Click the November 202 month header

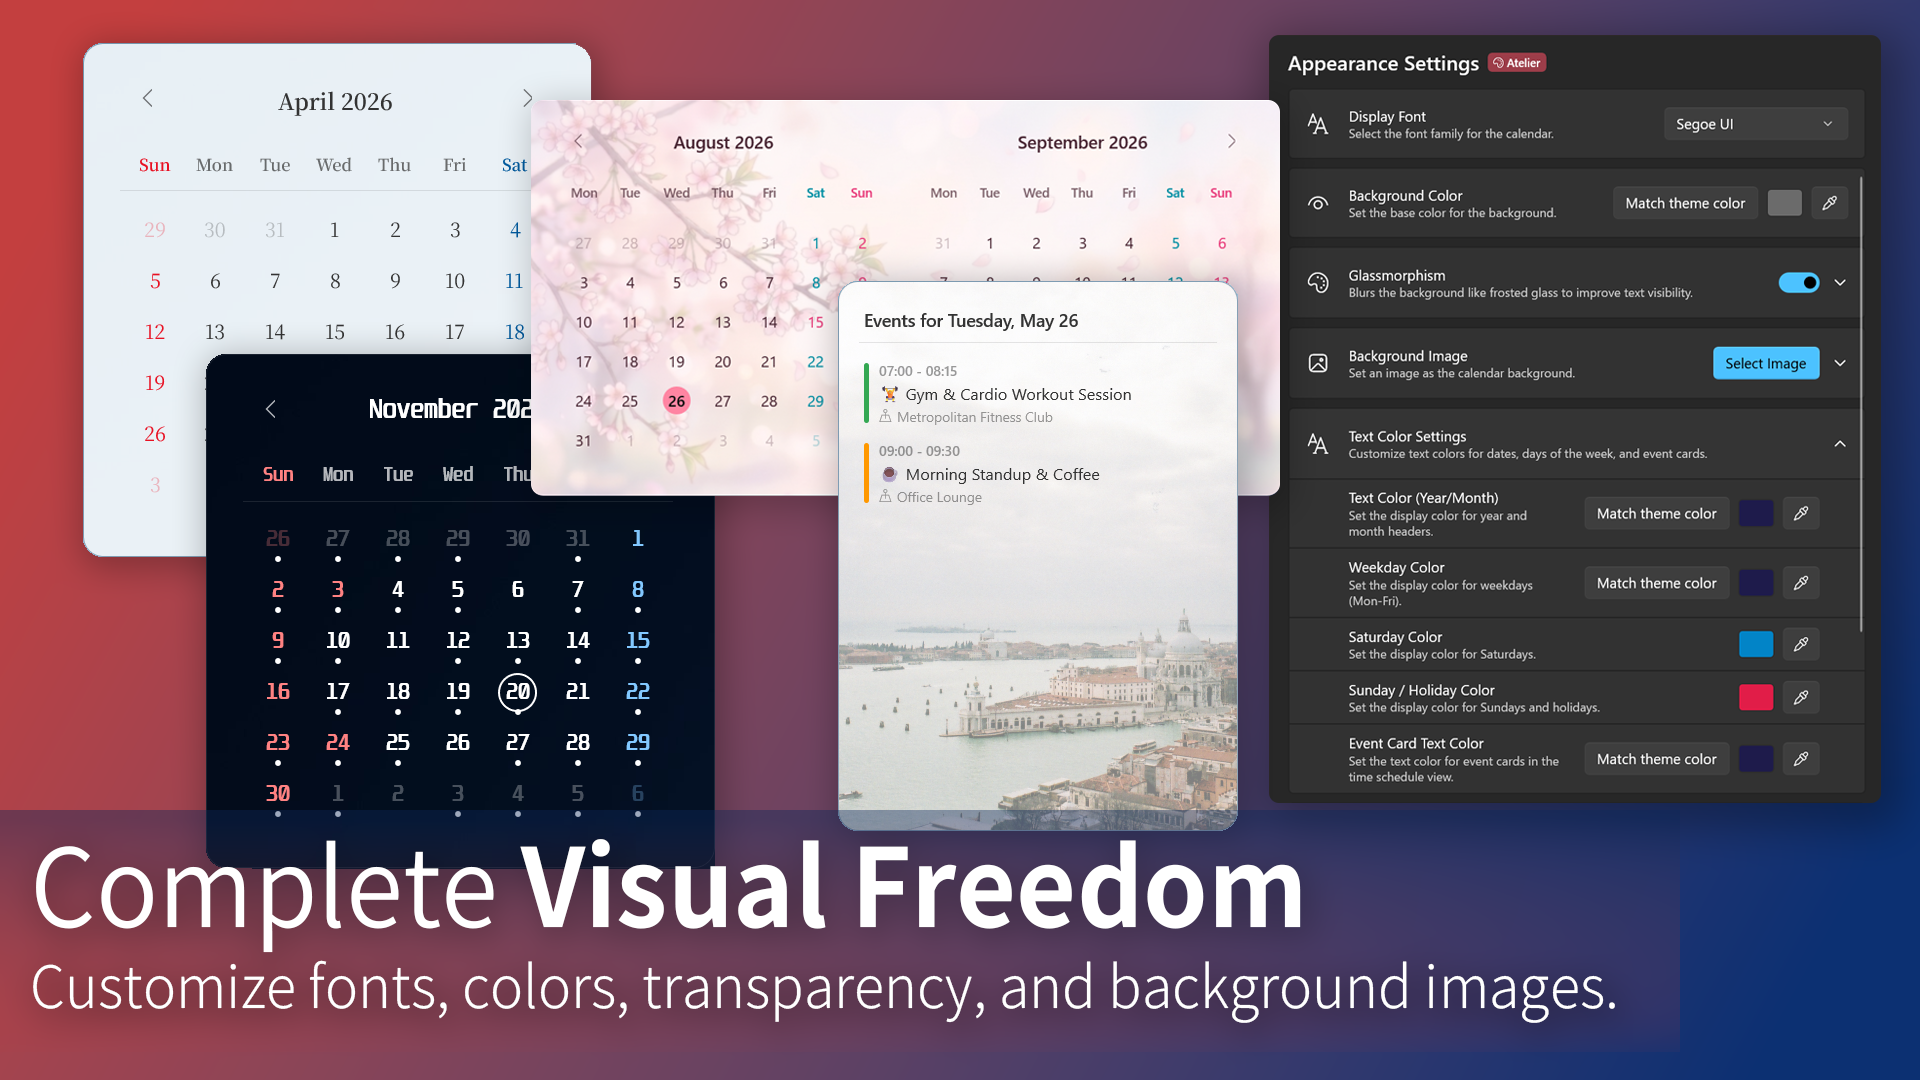(450, 409)
